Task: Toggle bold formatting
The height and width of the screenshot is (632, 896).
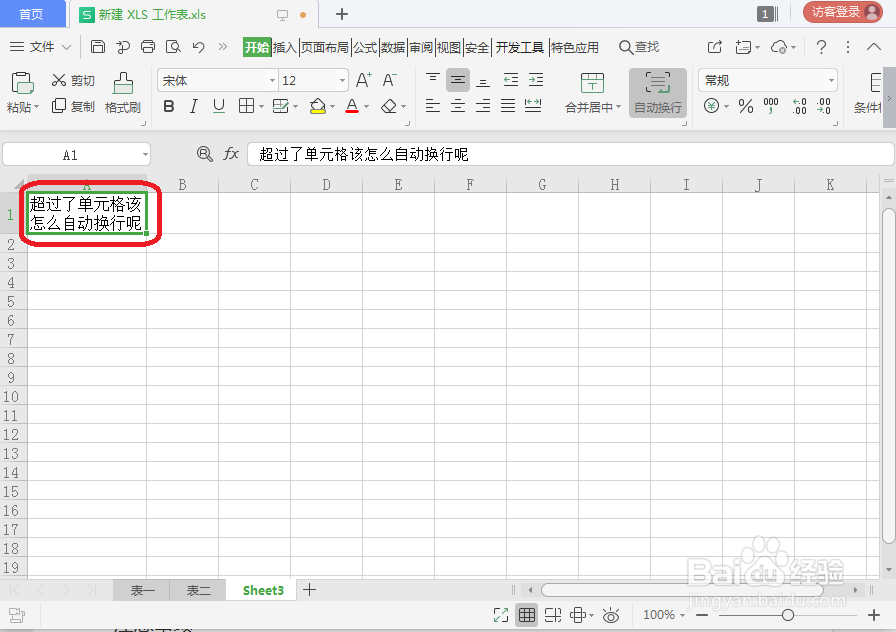Action: click(169, 106)
